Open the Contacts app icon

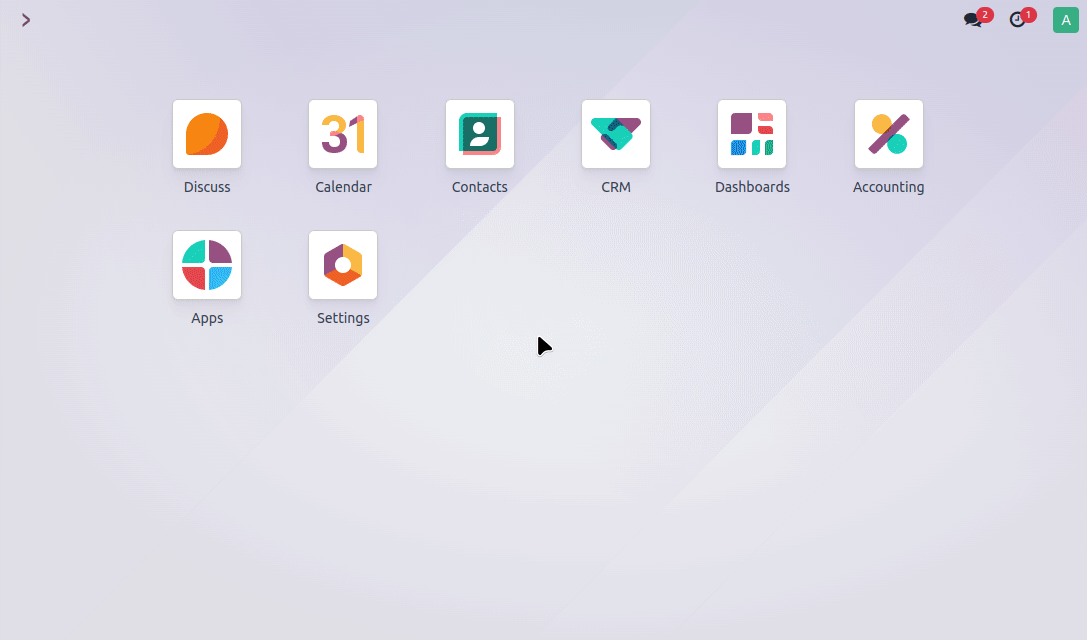[480, 134]
